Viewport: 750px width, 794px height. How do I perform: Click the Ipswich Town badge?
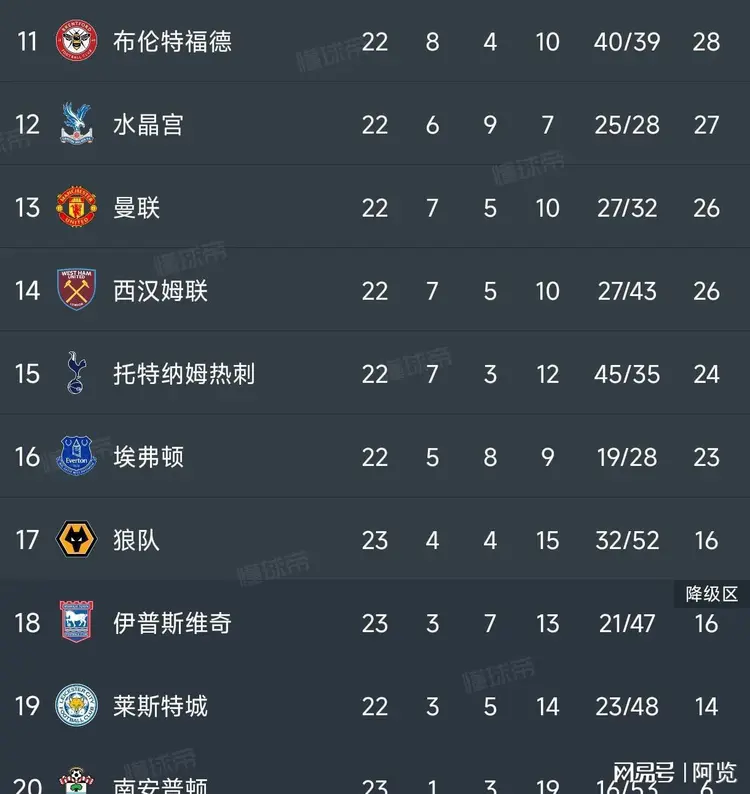76,623
